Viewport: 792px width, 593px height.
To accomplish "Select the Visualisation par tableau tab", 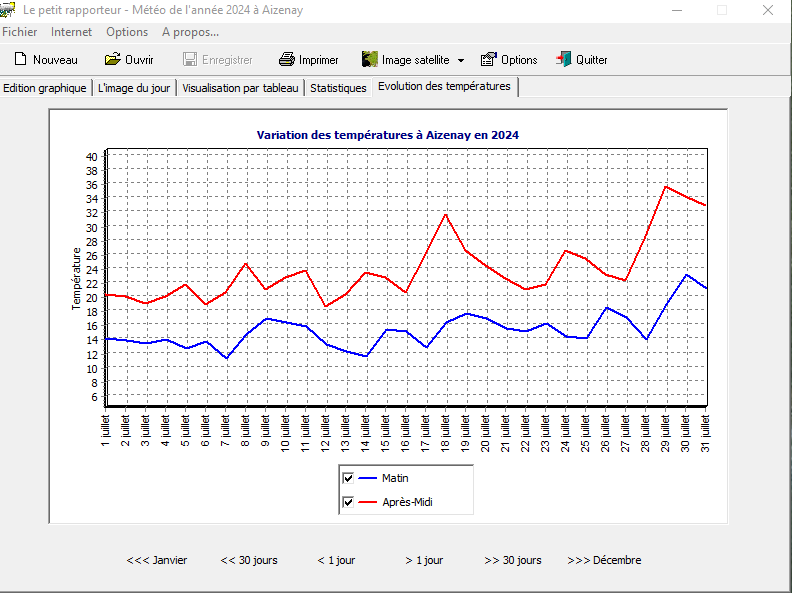I will 240,88.
